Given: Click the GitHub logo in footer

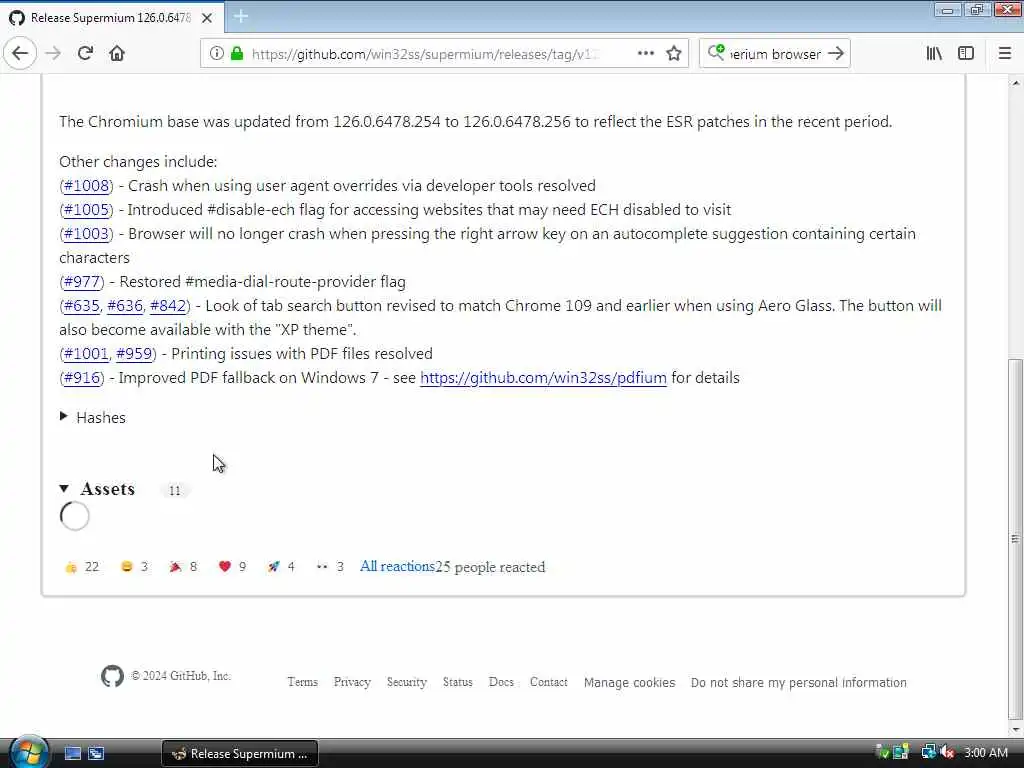Looking at the screenshot, I should [x=112, y=676].
